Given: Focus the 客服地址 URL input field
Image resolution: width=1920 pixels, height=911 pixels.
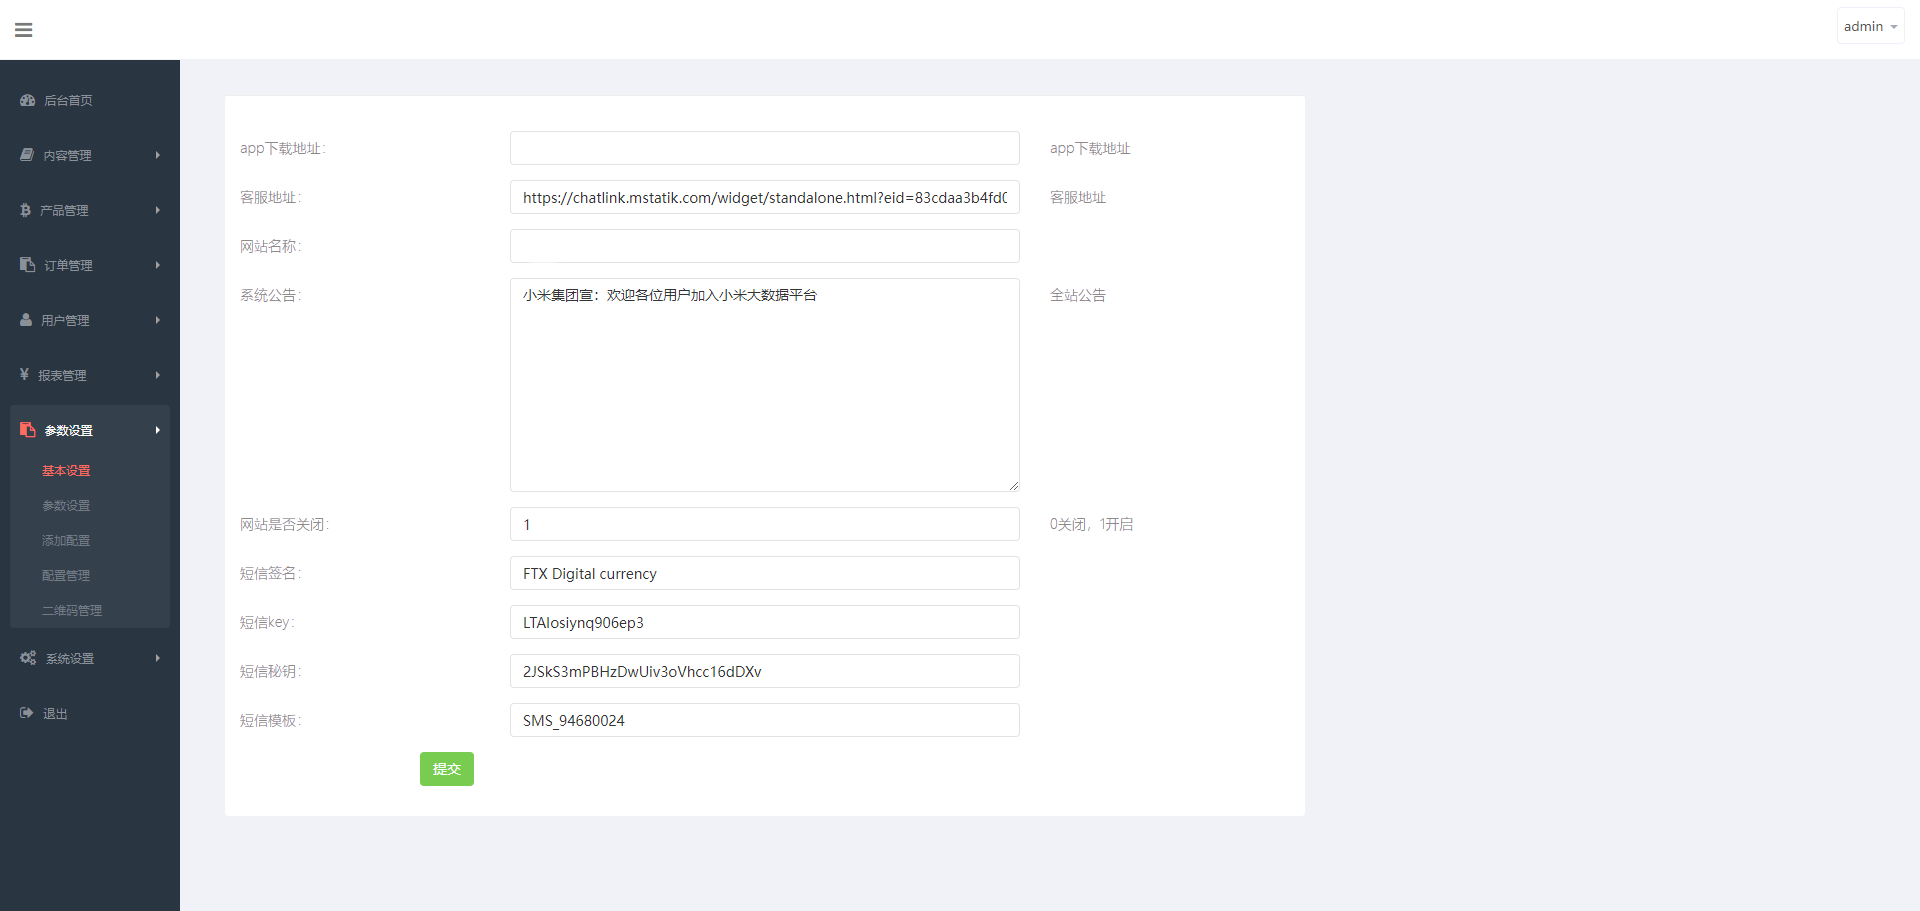Looking at the screenshot, I should click(765, 197).
